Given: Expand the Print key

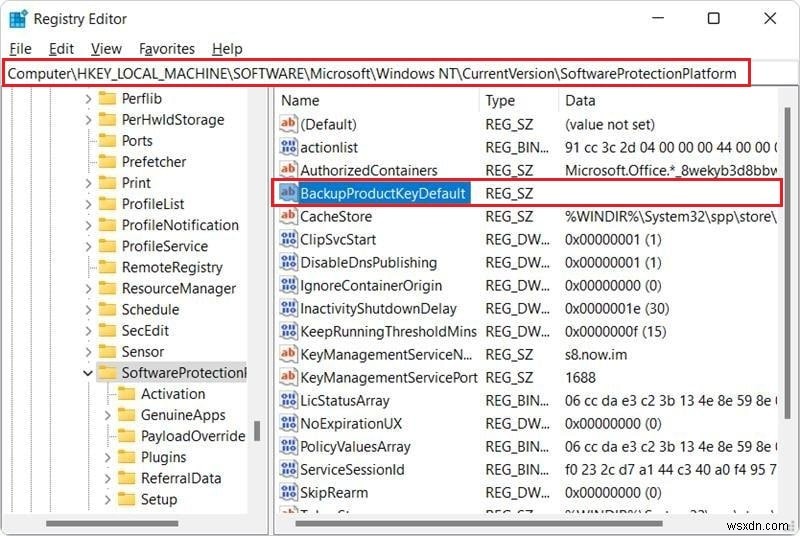Looking at the screenshot, I should coord(88,183).
